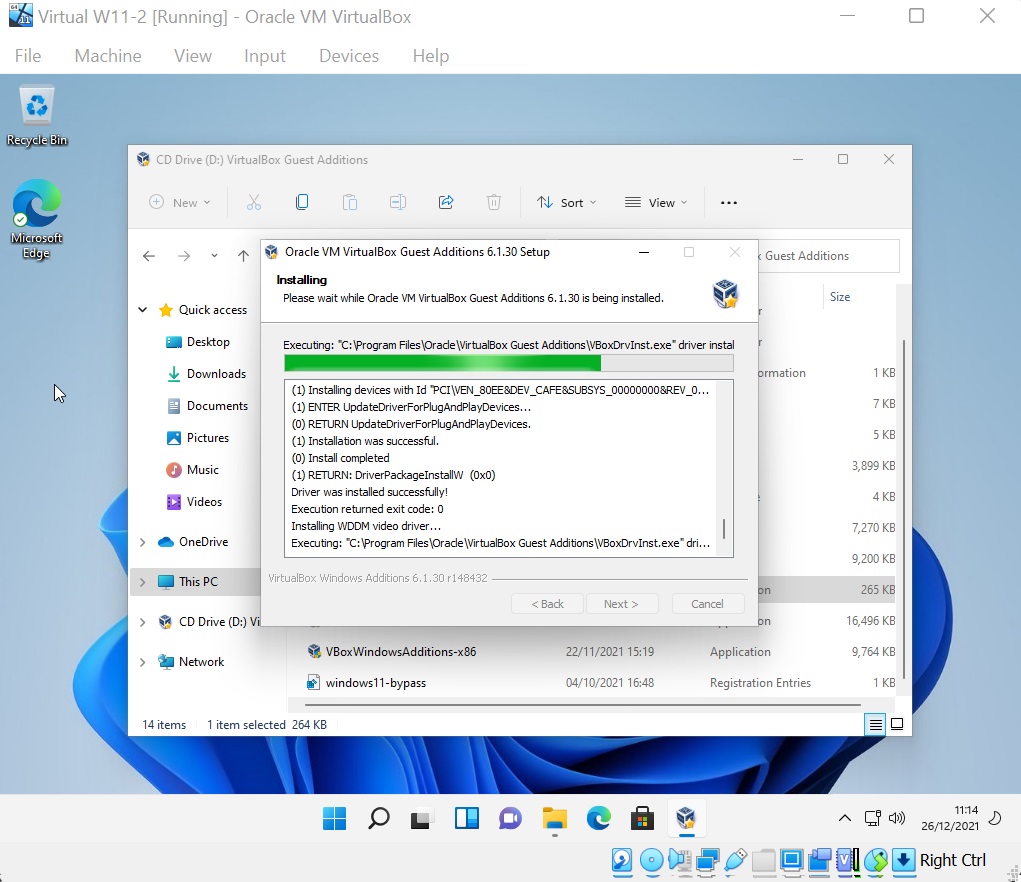Click Explorer's file list vertical scrollbar
1021x882 pixels.
tap(904, 509)
